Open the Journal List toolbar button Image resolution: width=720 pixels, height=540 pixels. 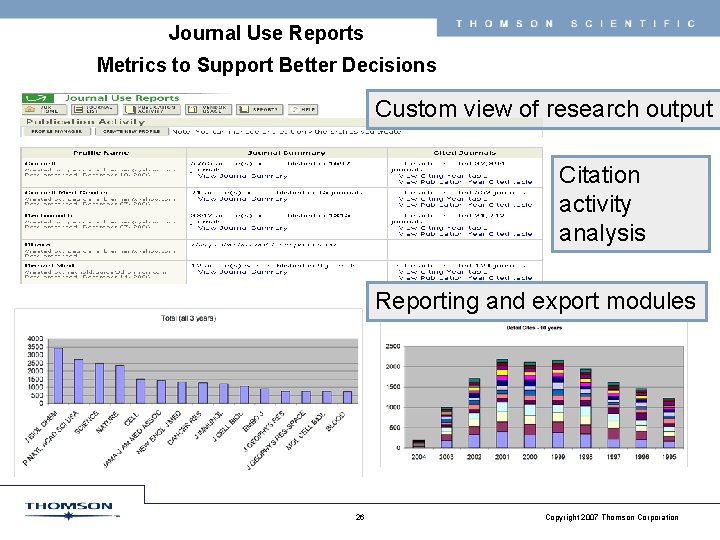(95, 110)
